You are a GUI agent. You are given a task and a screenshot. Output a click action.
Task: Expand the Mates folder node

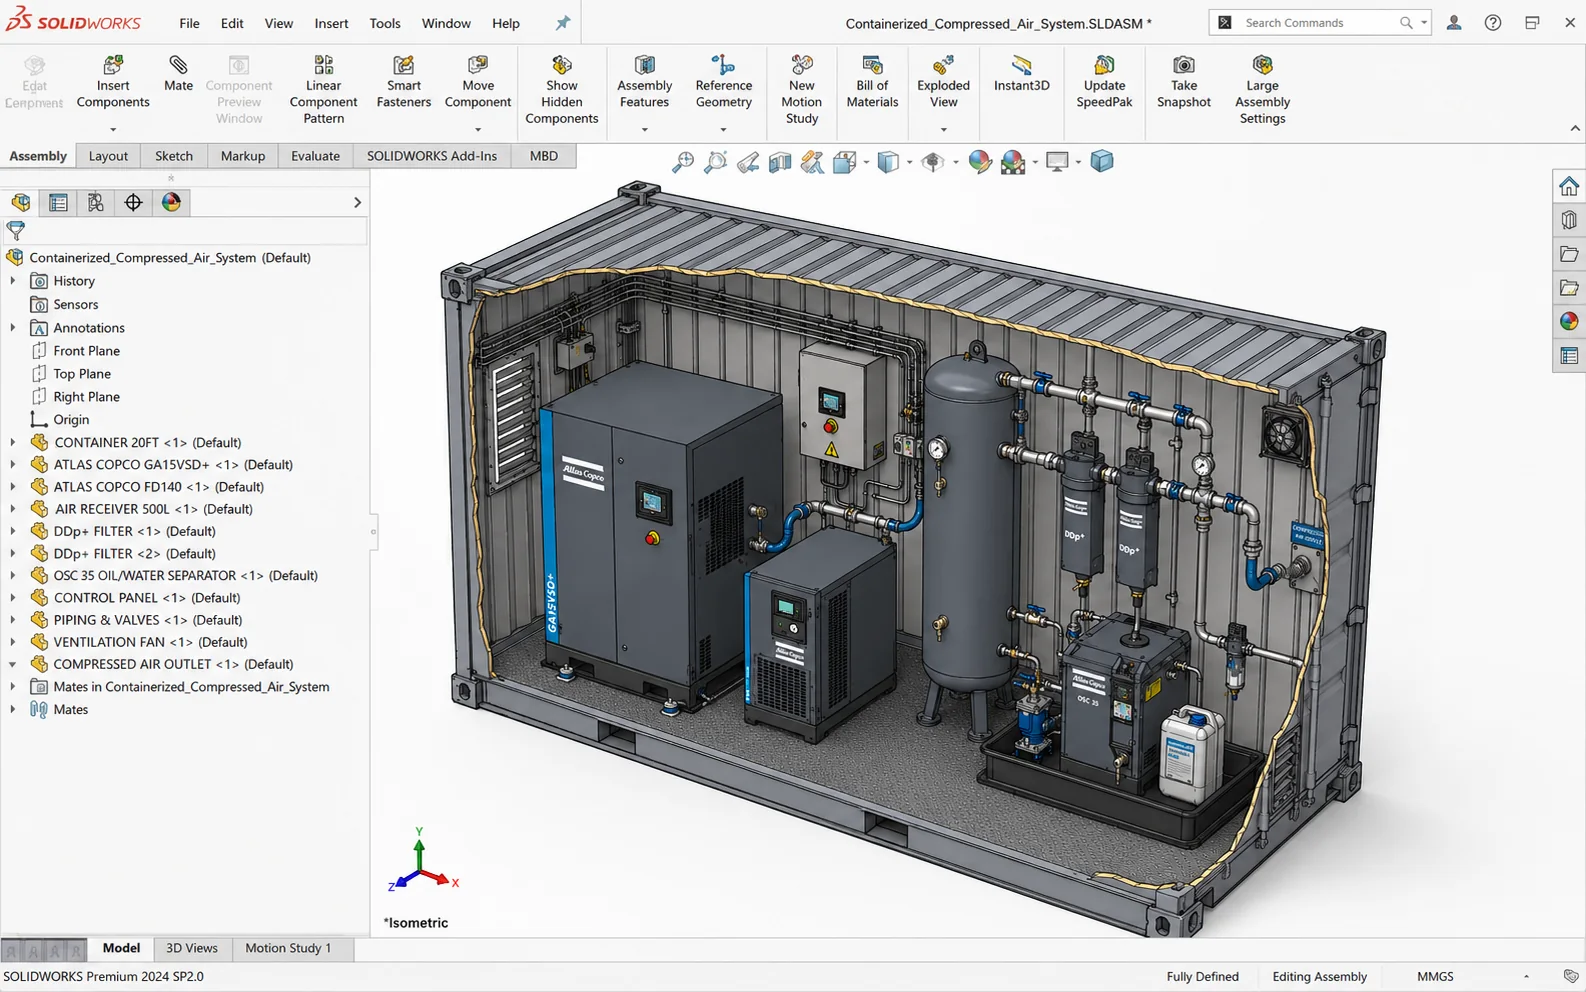tap(13, 709)
